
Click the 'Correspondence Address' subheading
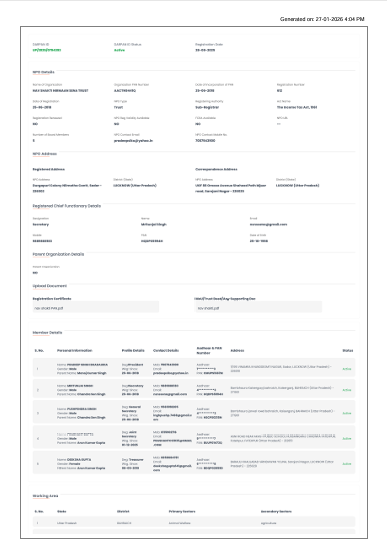click(x=216, y=169)
